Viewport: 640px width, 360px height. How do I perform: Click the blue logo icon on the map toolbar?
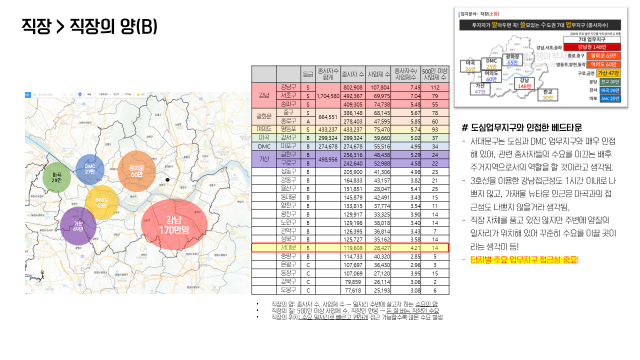pos(28,95)
